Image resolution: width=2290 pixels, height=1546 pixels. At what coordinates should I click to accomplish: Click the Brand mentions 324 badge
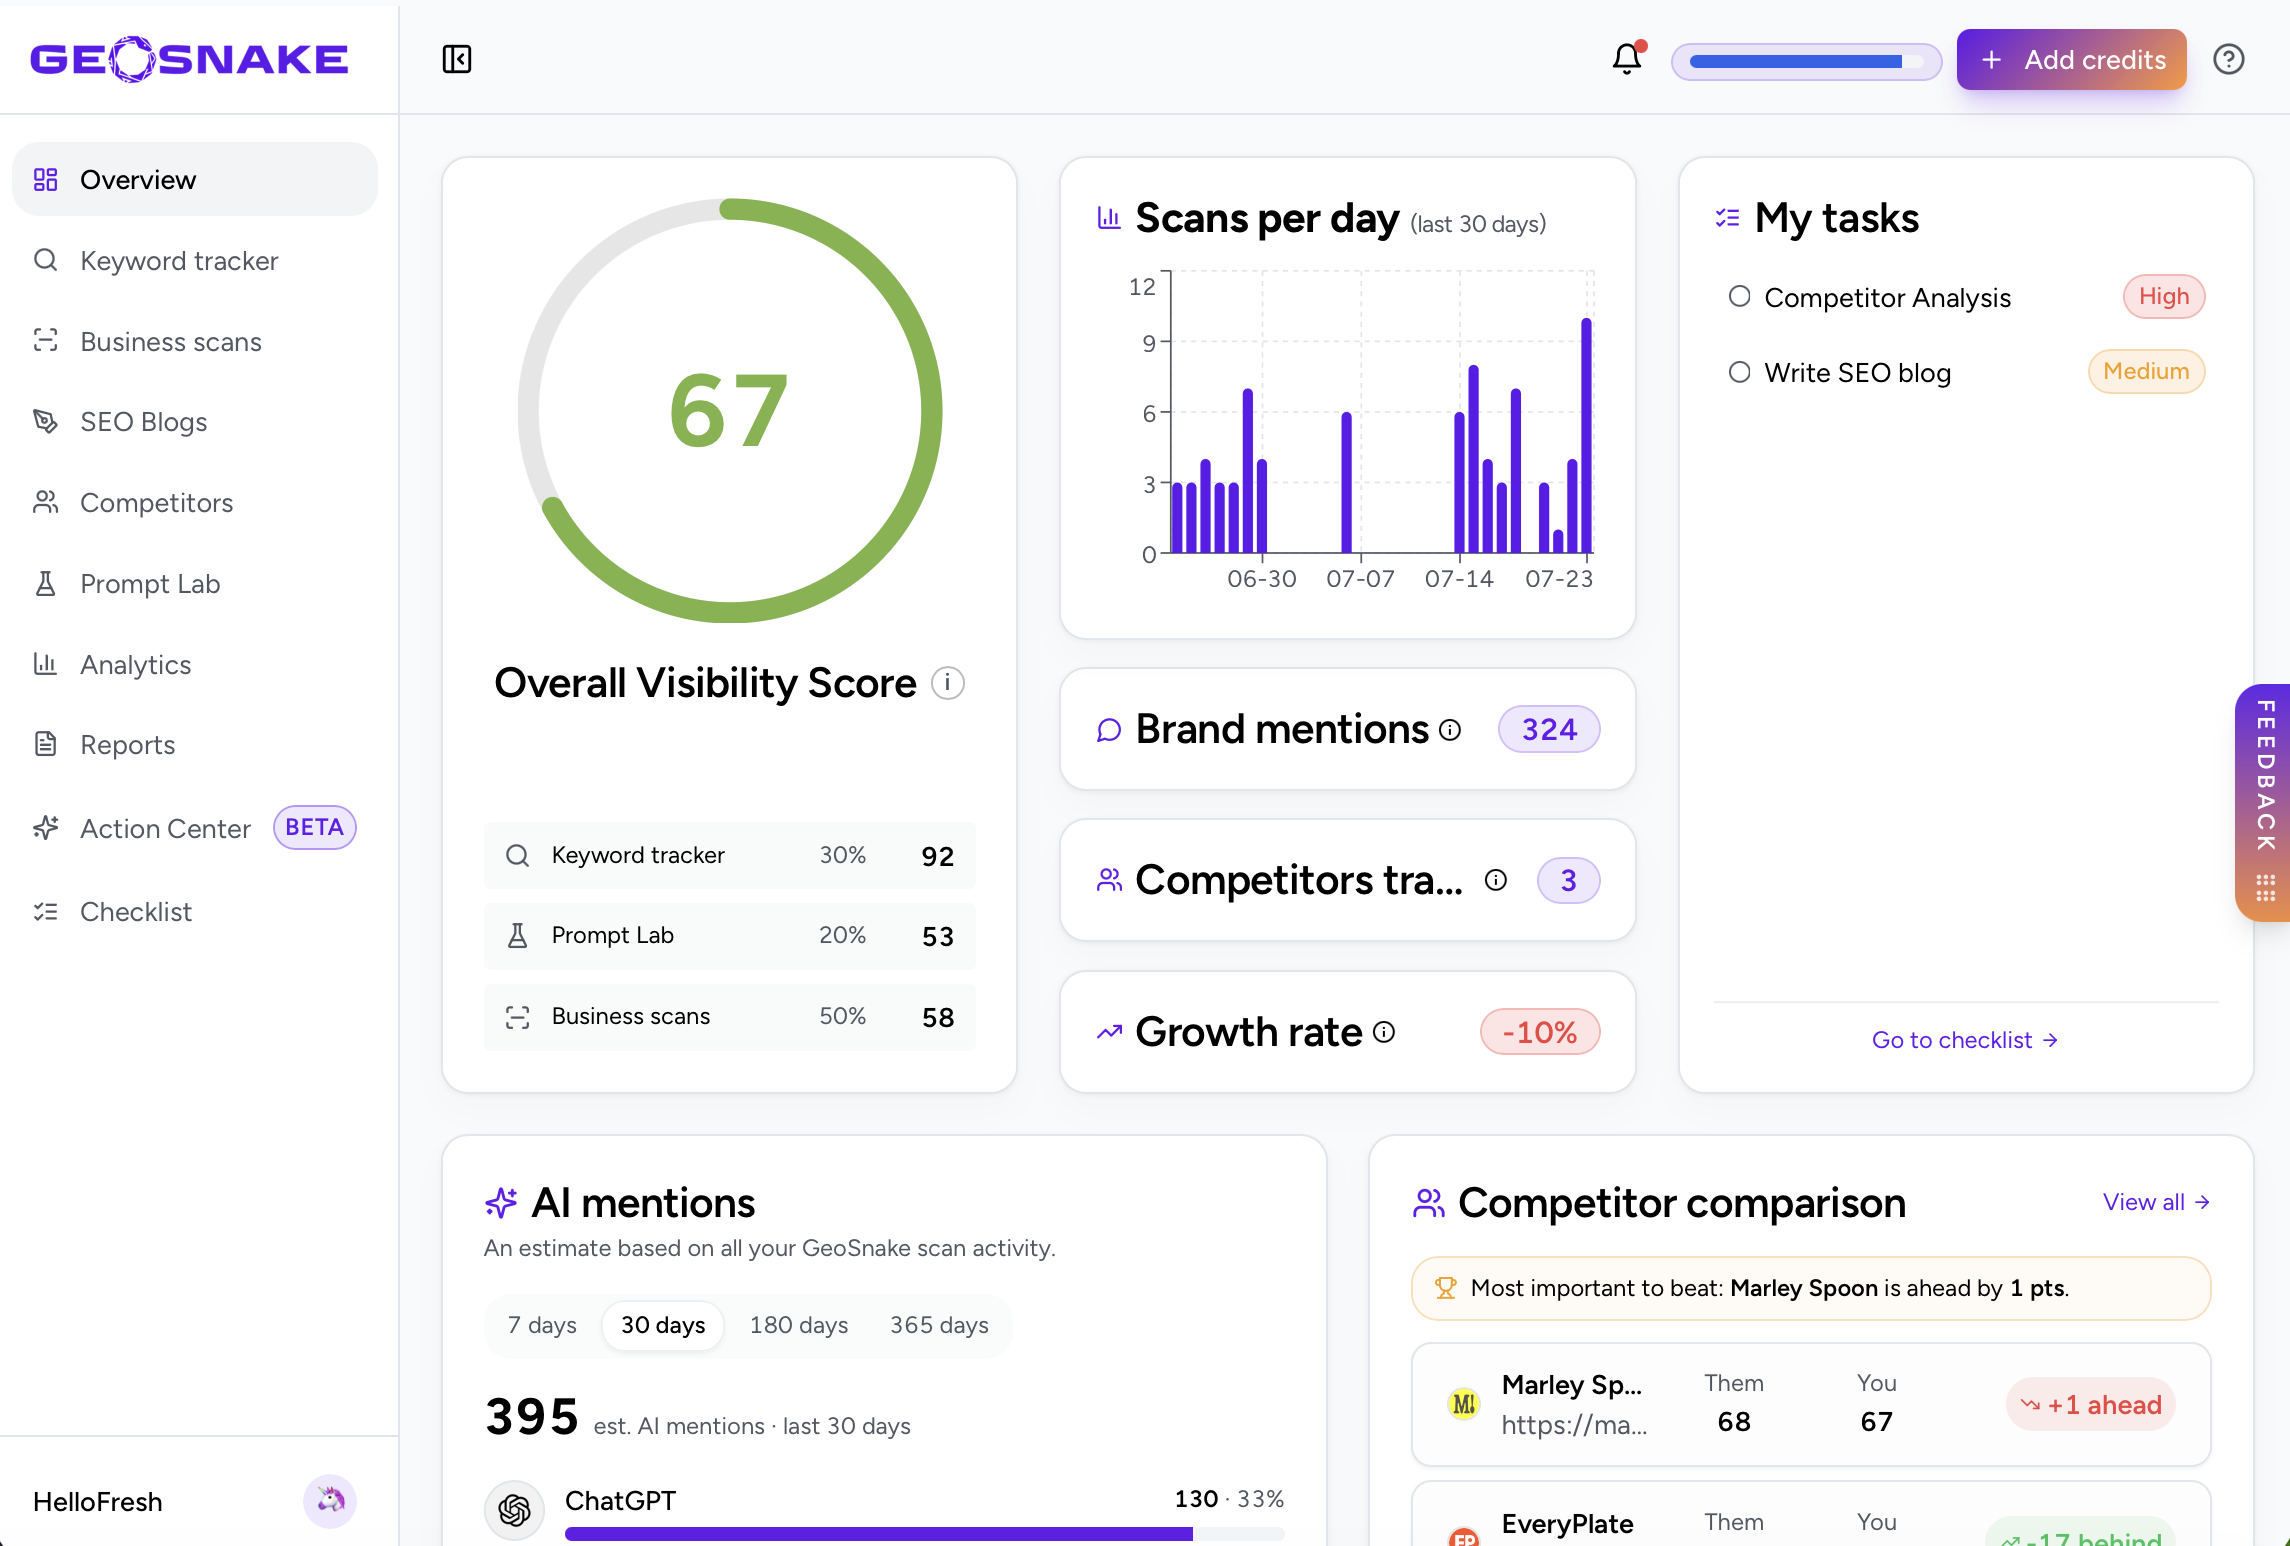(1549, 729)
